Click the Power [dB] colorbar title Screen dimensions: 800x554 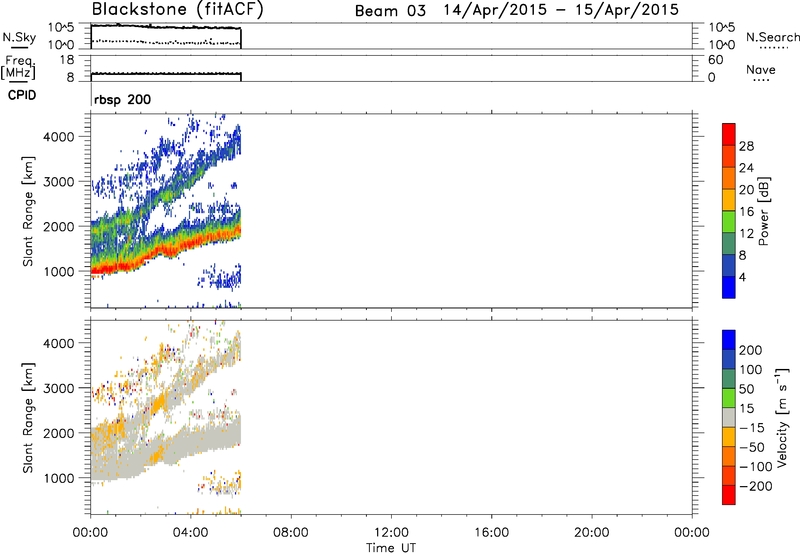pyautogui.click(x=764, y=211)
